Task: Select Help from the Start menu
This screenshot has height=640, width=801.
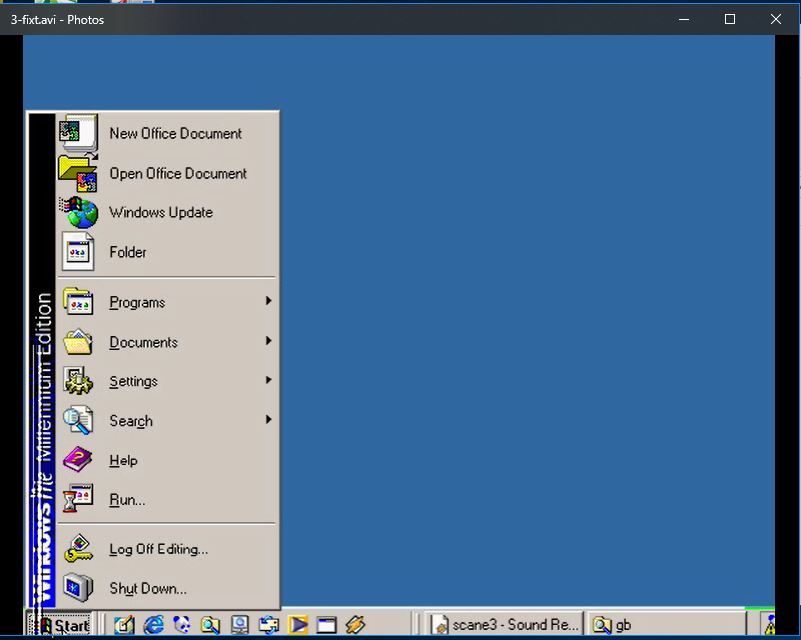Action: [x=167, y=459]
